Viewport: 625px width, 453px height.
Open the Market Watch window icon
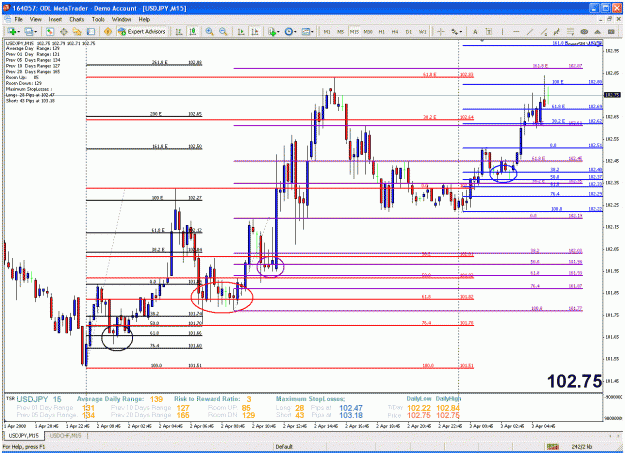[50, 32]
